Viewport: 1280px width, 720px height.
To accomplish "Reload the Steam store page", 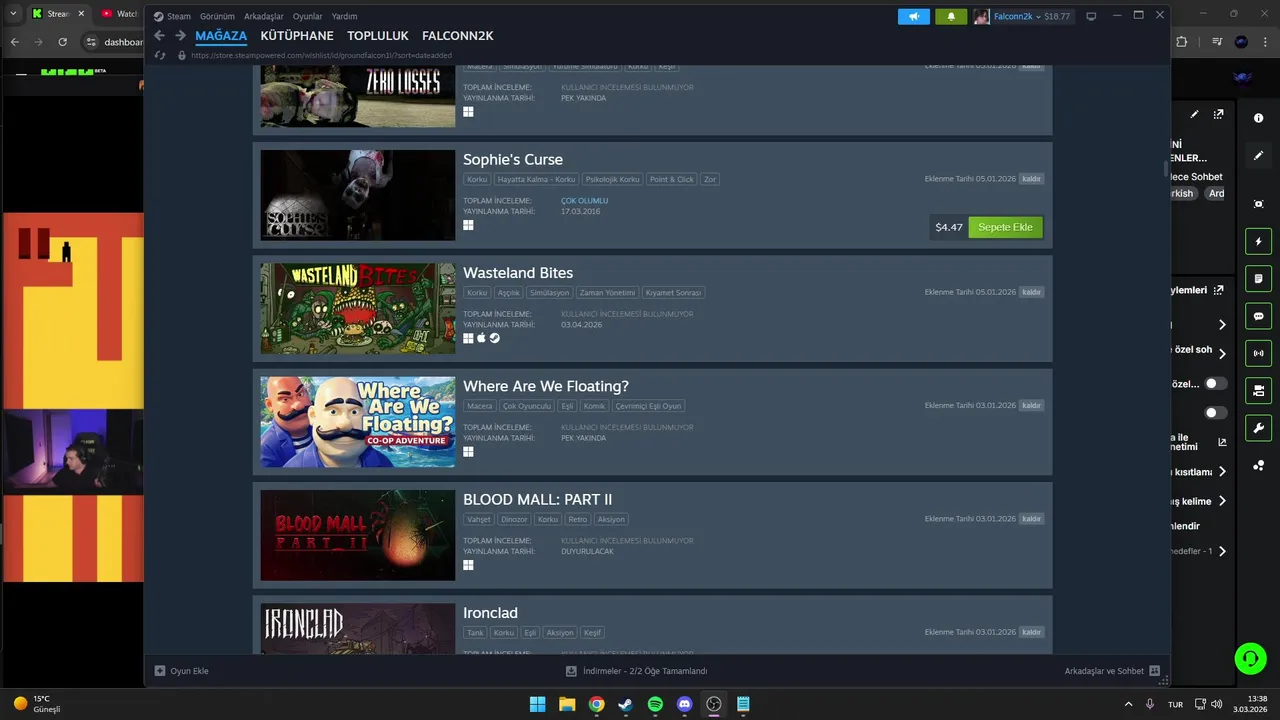I will tap(160, 55).
